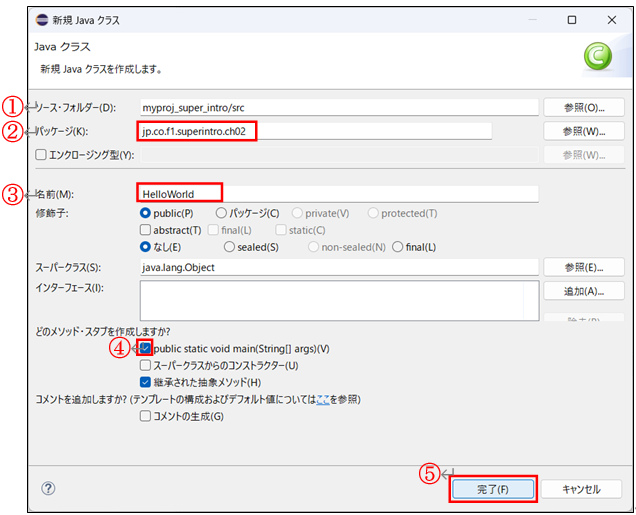Open the template settings link ここ
Viewport: 636px width, 515px height.
323,399
